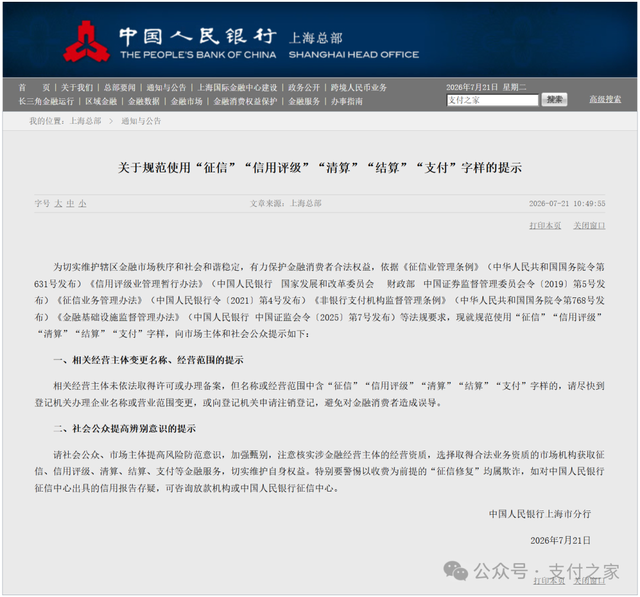The height and width of the screenshot is (597, 640).
Task: Click THE PEOPLE'S BANK OF CHINA banner text
Action: 198,55
